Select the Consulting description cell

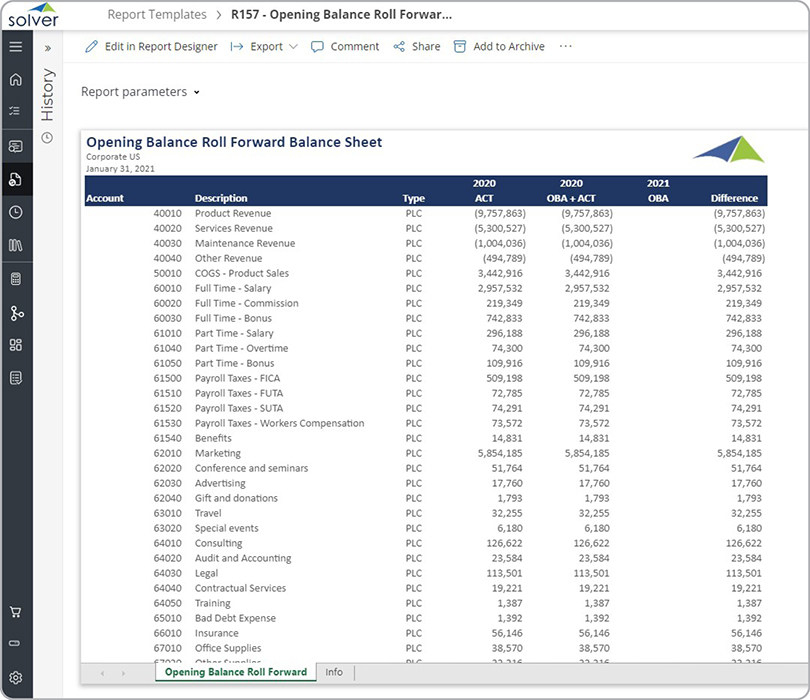coord(219,543)
